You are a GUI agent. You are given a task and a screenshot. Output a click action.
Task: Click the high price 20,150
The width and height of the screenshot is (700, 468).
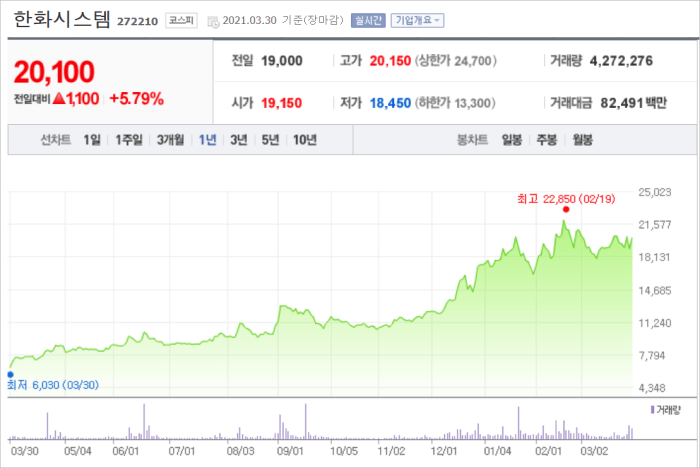[390, 61]
